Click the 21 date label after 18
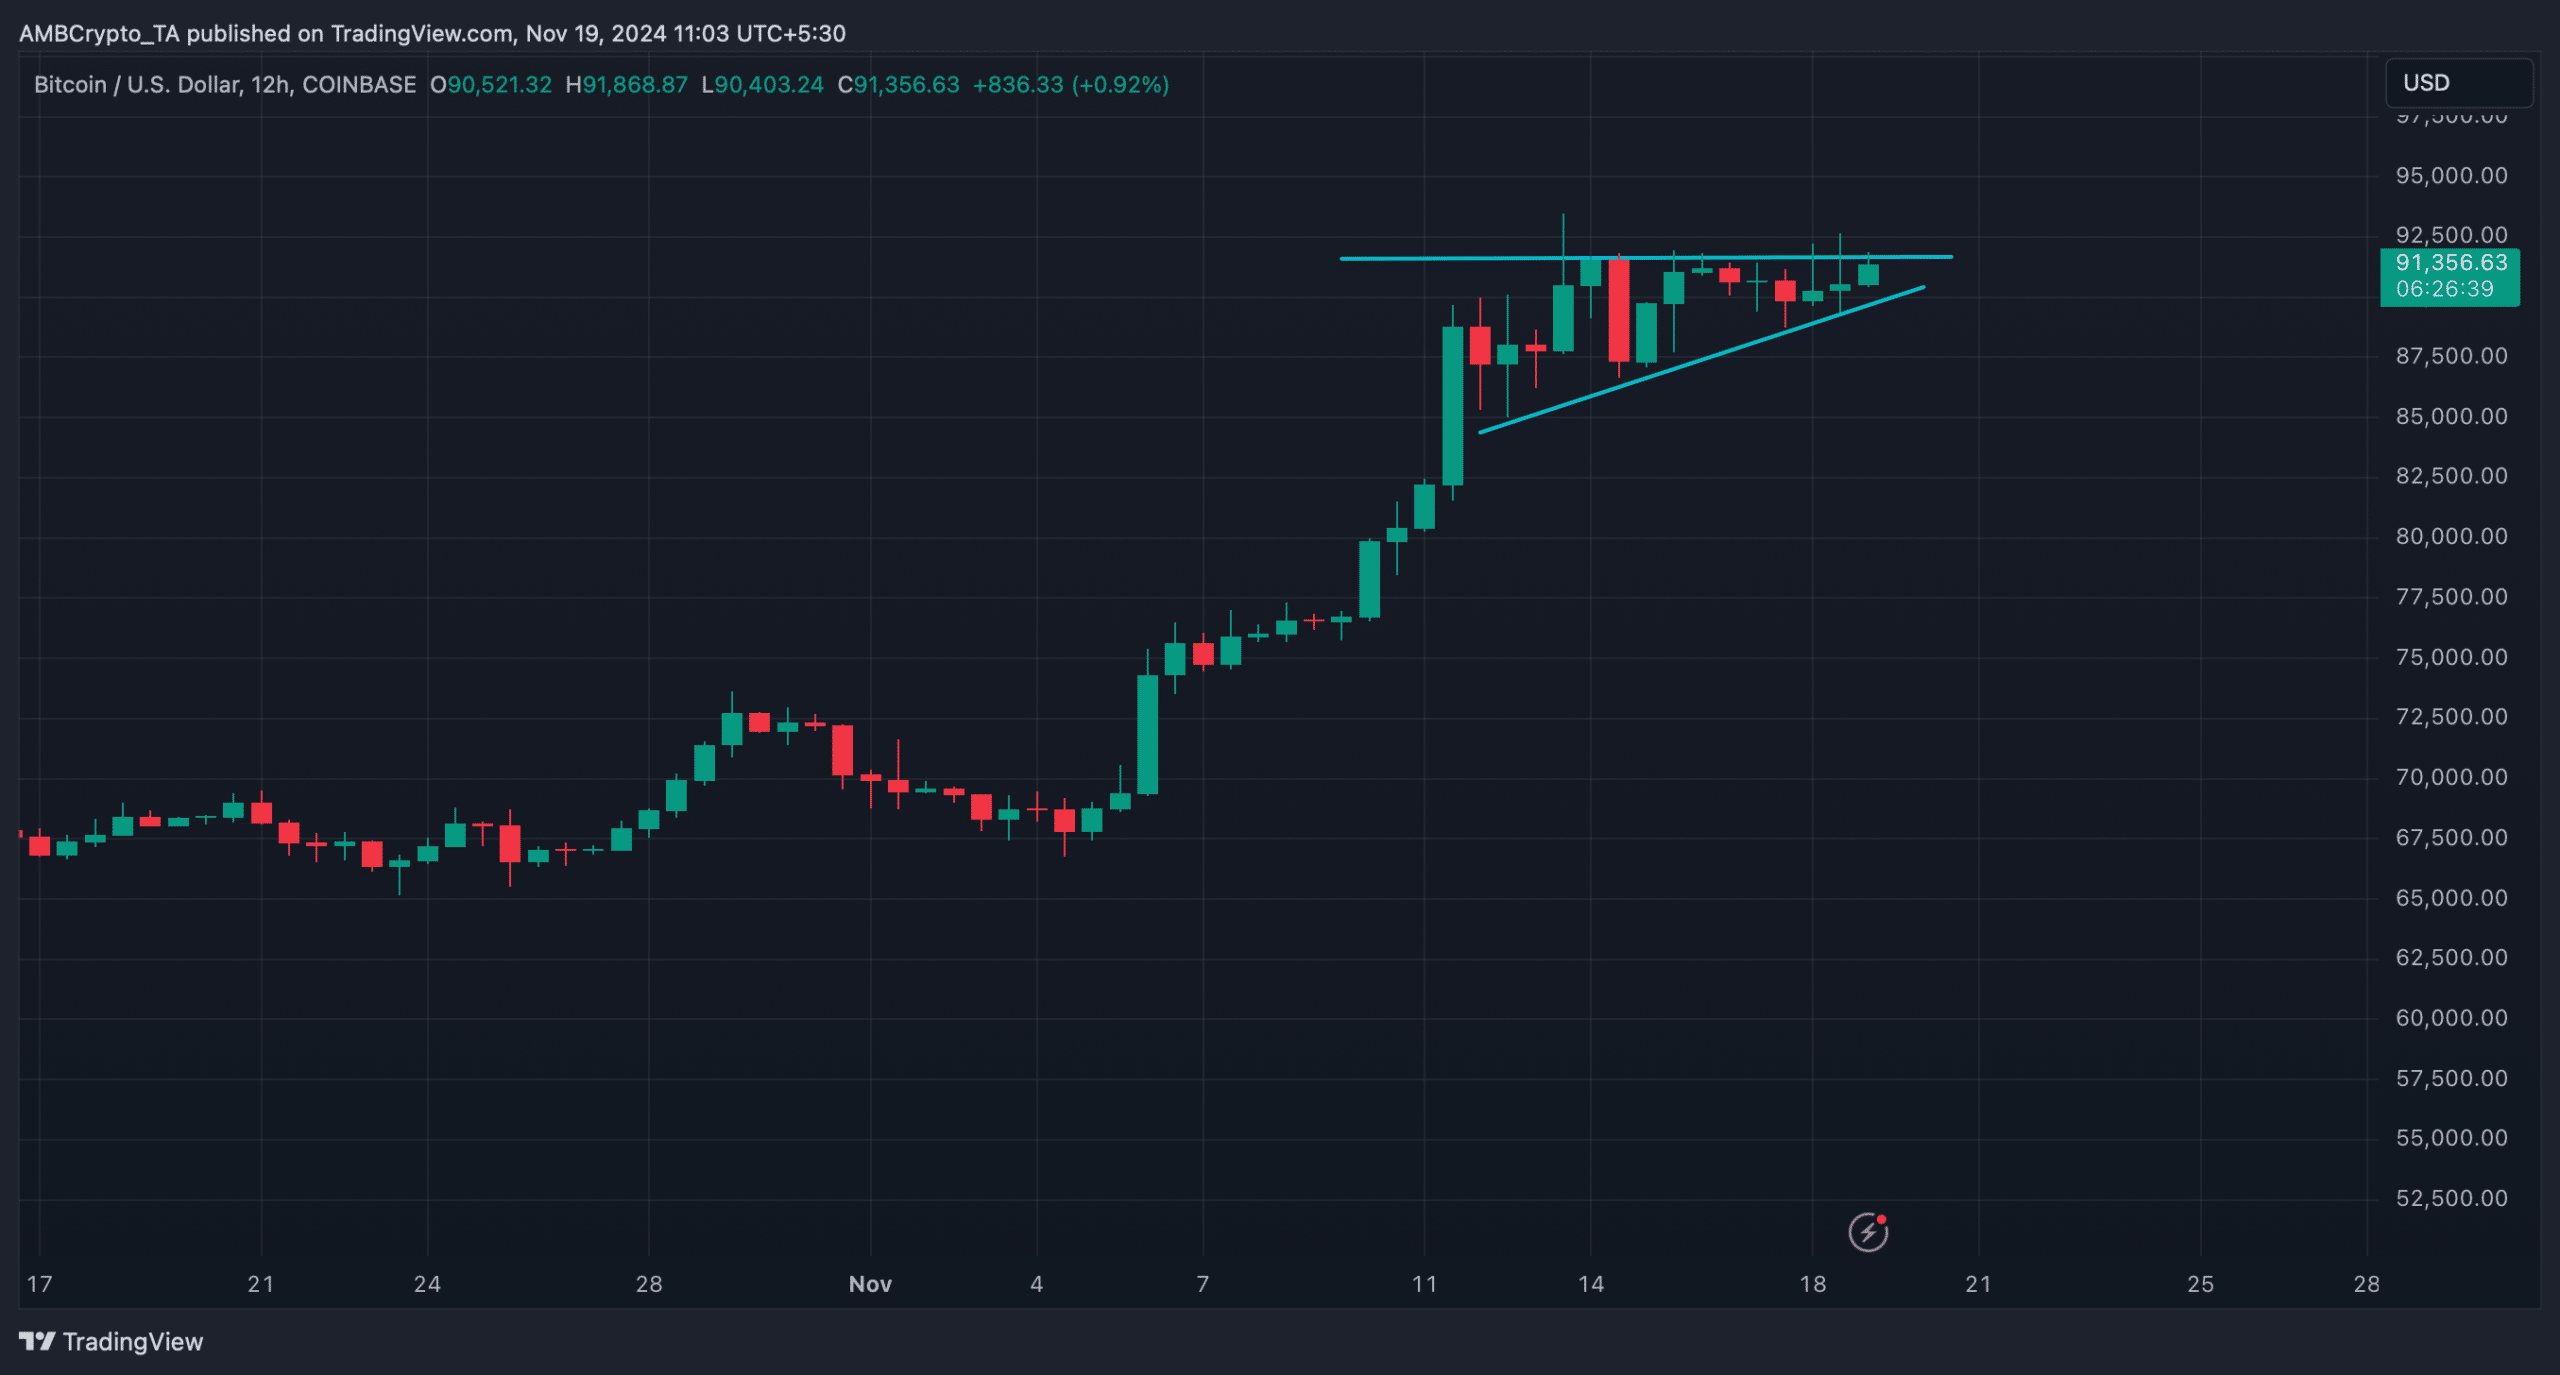This screenshot has width=2560, height=1375. 1978,1284
